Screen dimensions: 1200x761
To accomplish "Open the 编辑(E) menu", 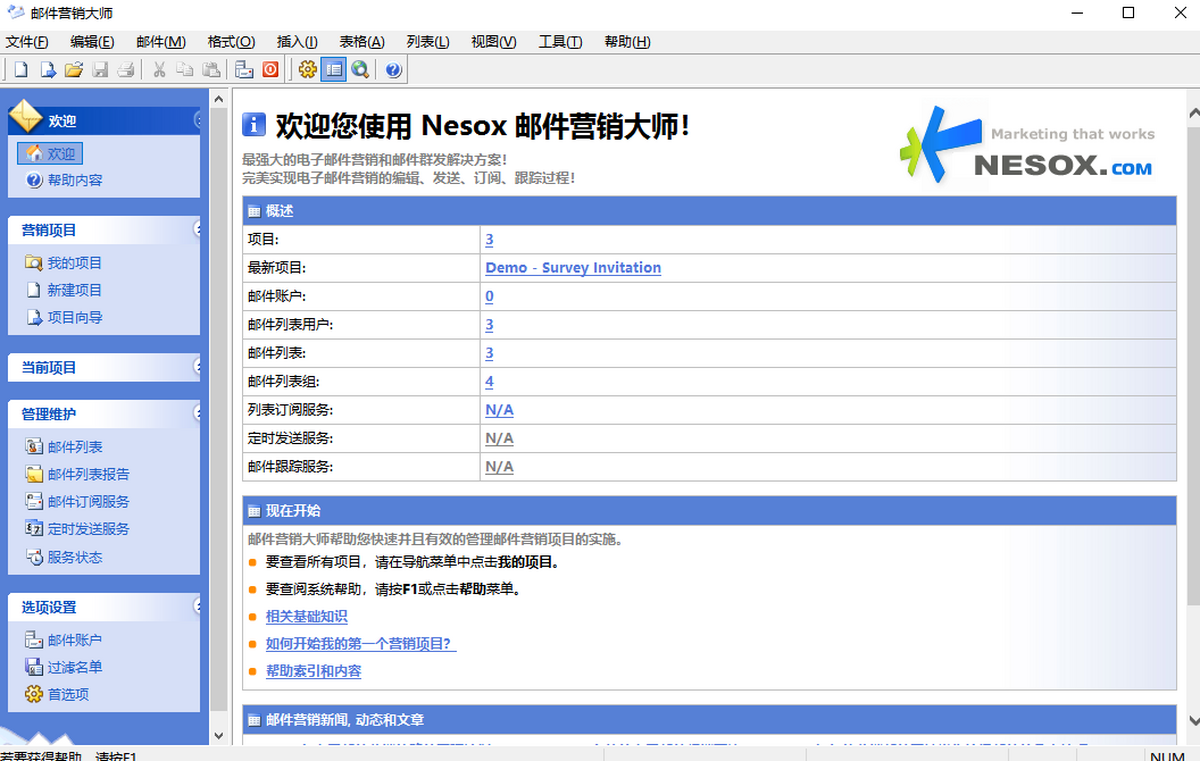I will tap(92, 42).
